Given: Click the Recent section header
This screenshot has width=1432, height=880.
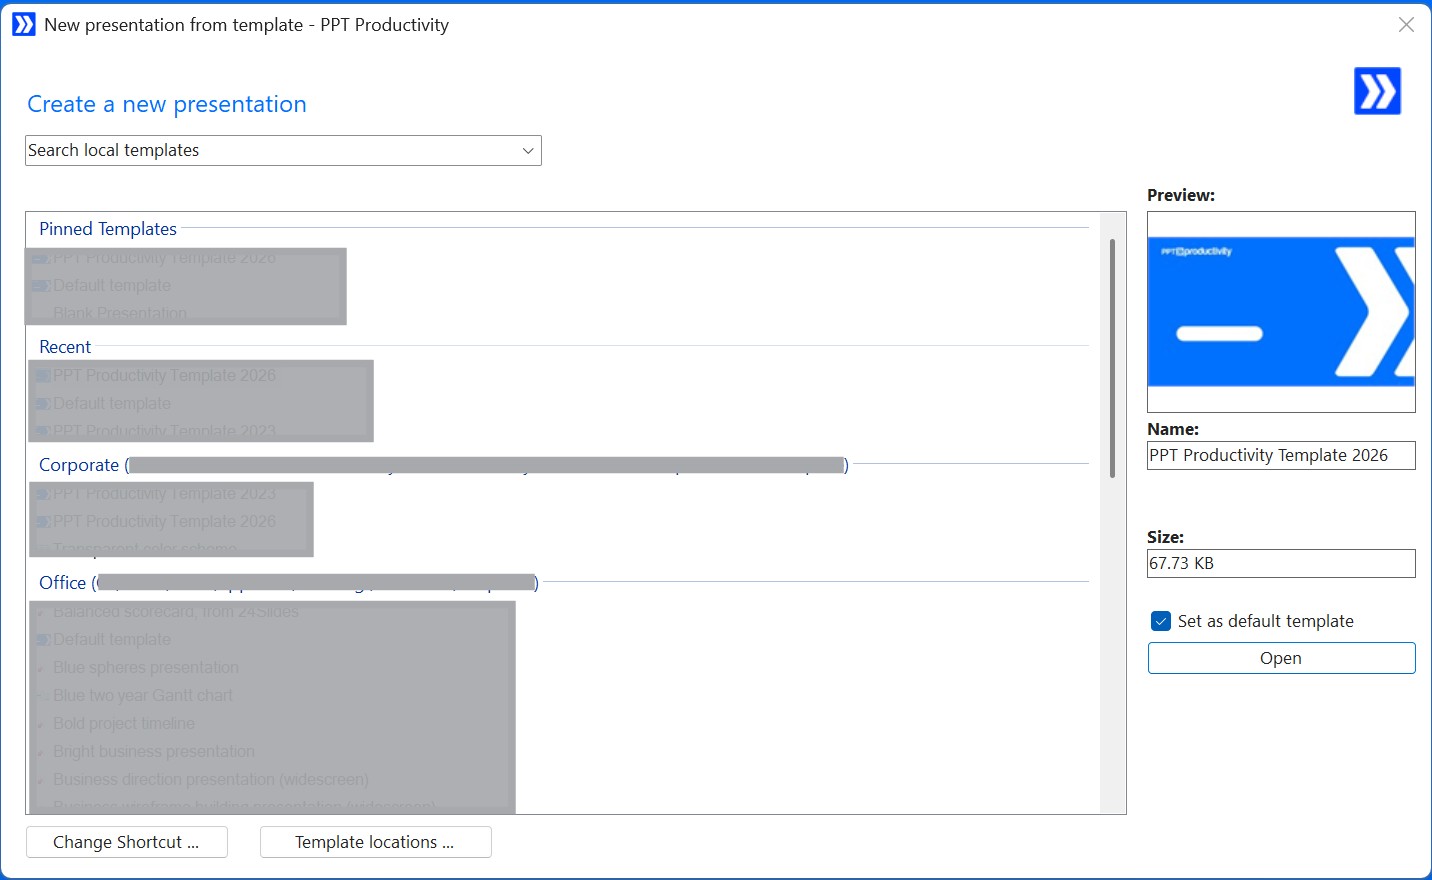Looking at the screenshot, I should click(65, 347).
